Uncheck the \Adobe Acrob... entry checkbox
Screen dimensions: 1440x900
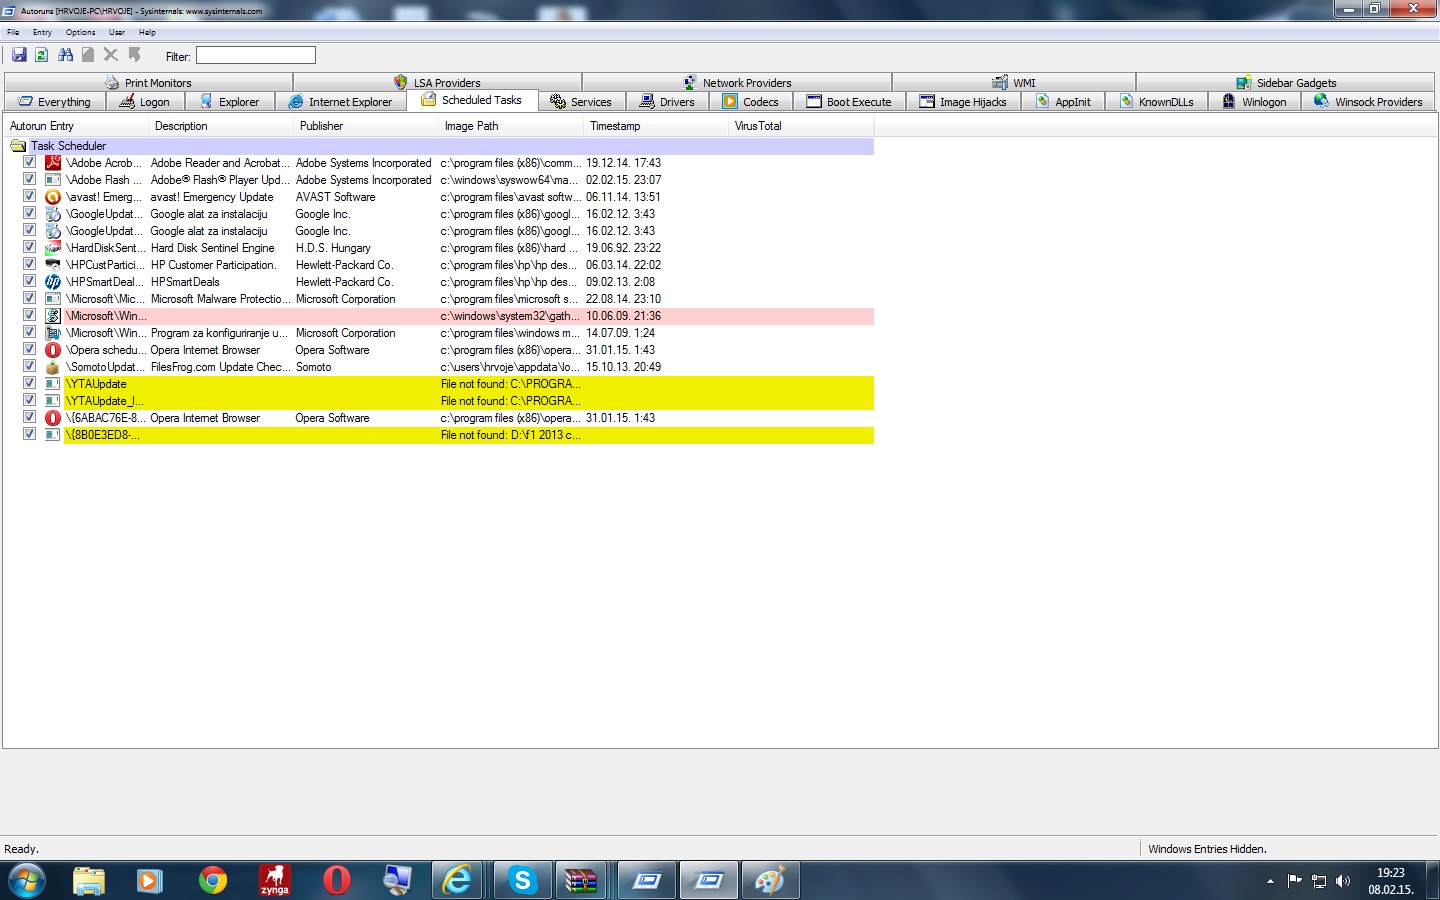click(x=29, y=162)
